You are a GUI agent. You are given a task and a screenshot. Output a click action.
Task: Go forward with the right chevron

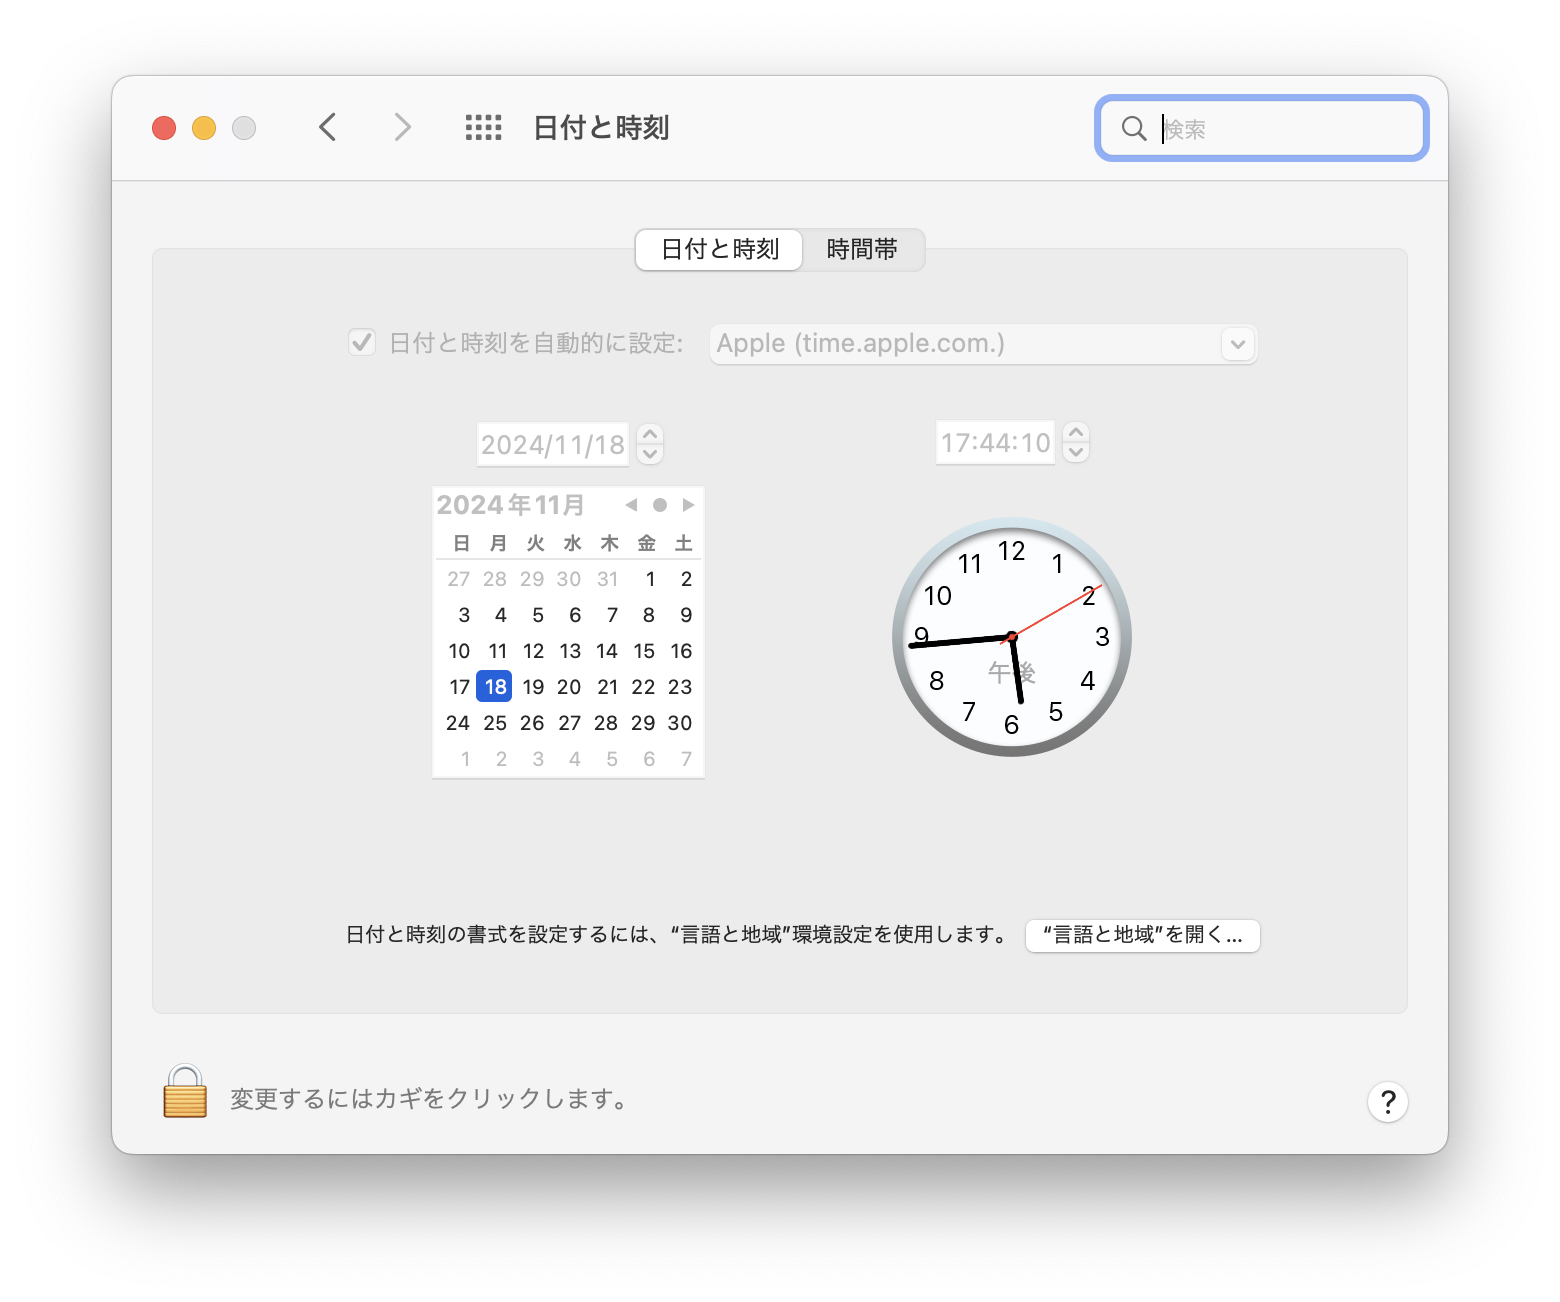pyautogui.click(x=402, y=128)
